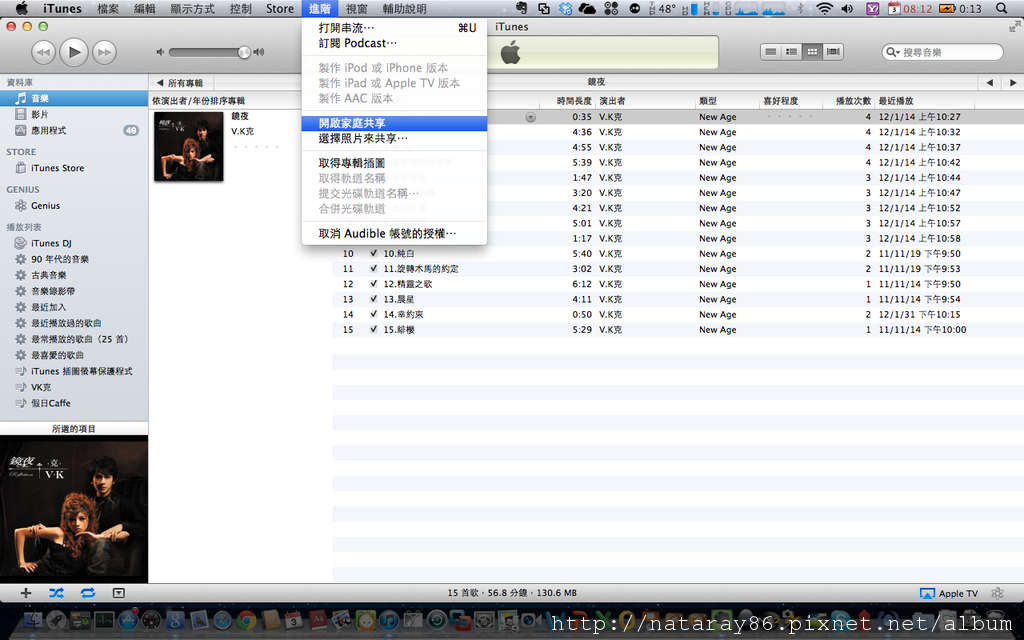This screenshot has width=1024, height=640.
Task: Rate the first track in the 喜好程度 column
Action: point(790,117)
